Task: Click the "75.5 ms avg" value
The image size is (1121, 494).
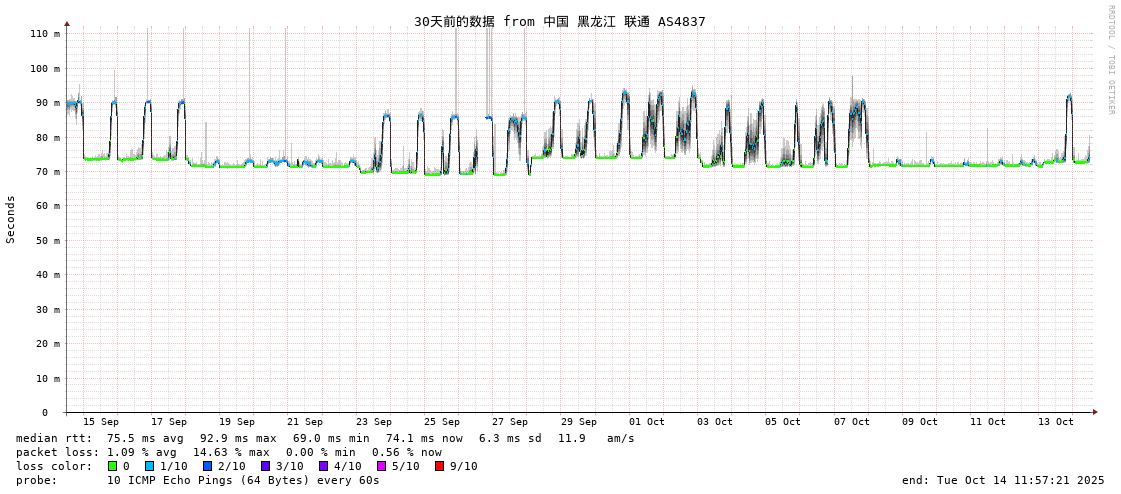Action: click(144, 438)
